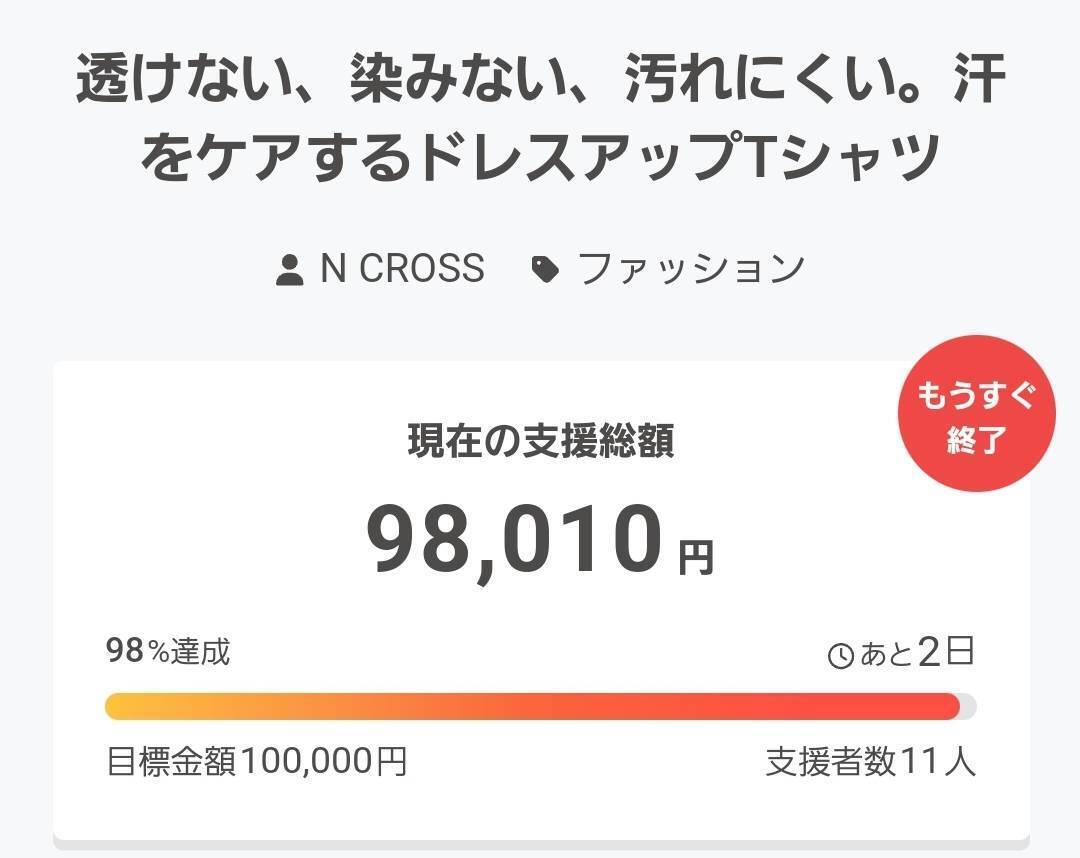Click the 2 in the days remaining

tap(929, 652)
